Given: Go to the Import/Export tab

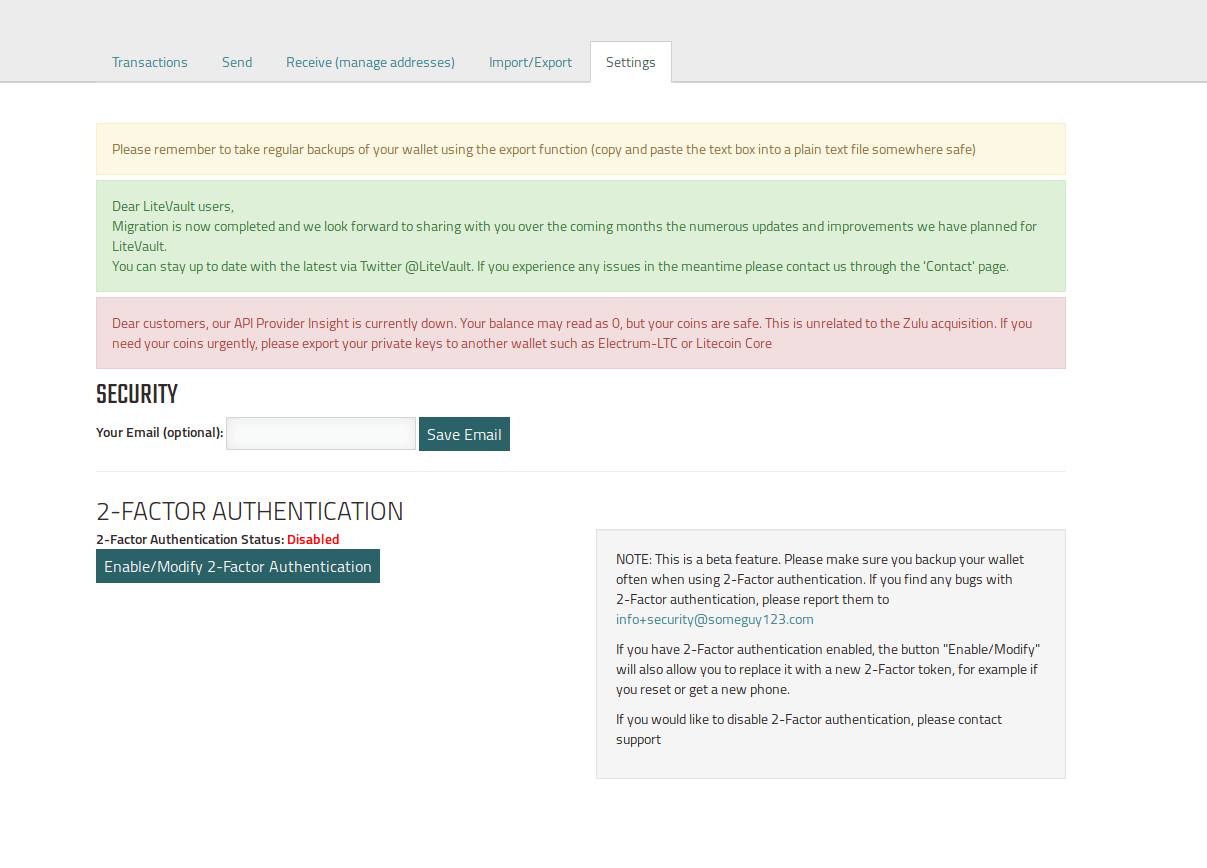Looking at the screenshot, I should coord(530,62).
